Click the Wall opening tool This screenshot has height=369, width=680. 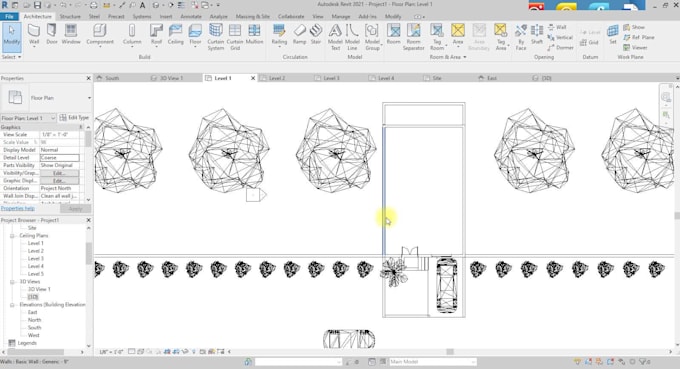click(557, 27)
